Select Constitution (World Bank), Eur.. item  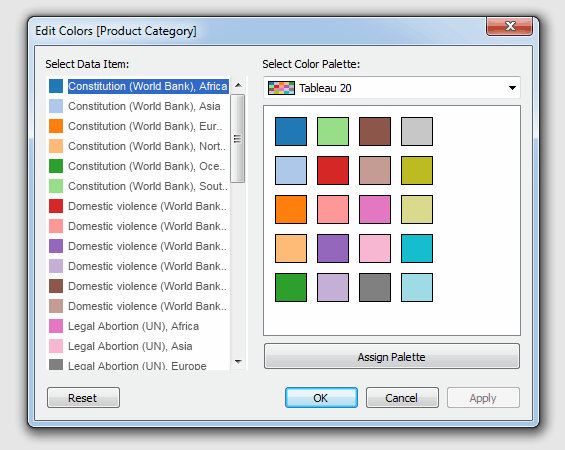coord(138,126)
